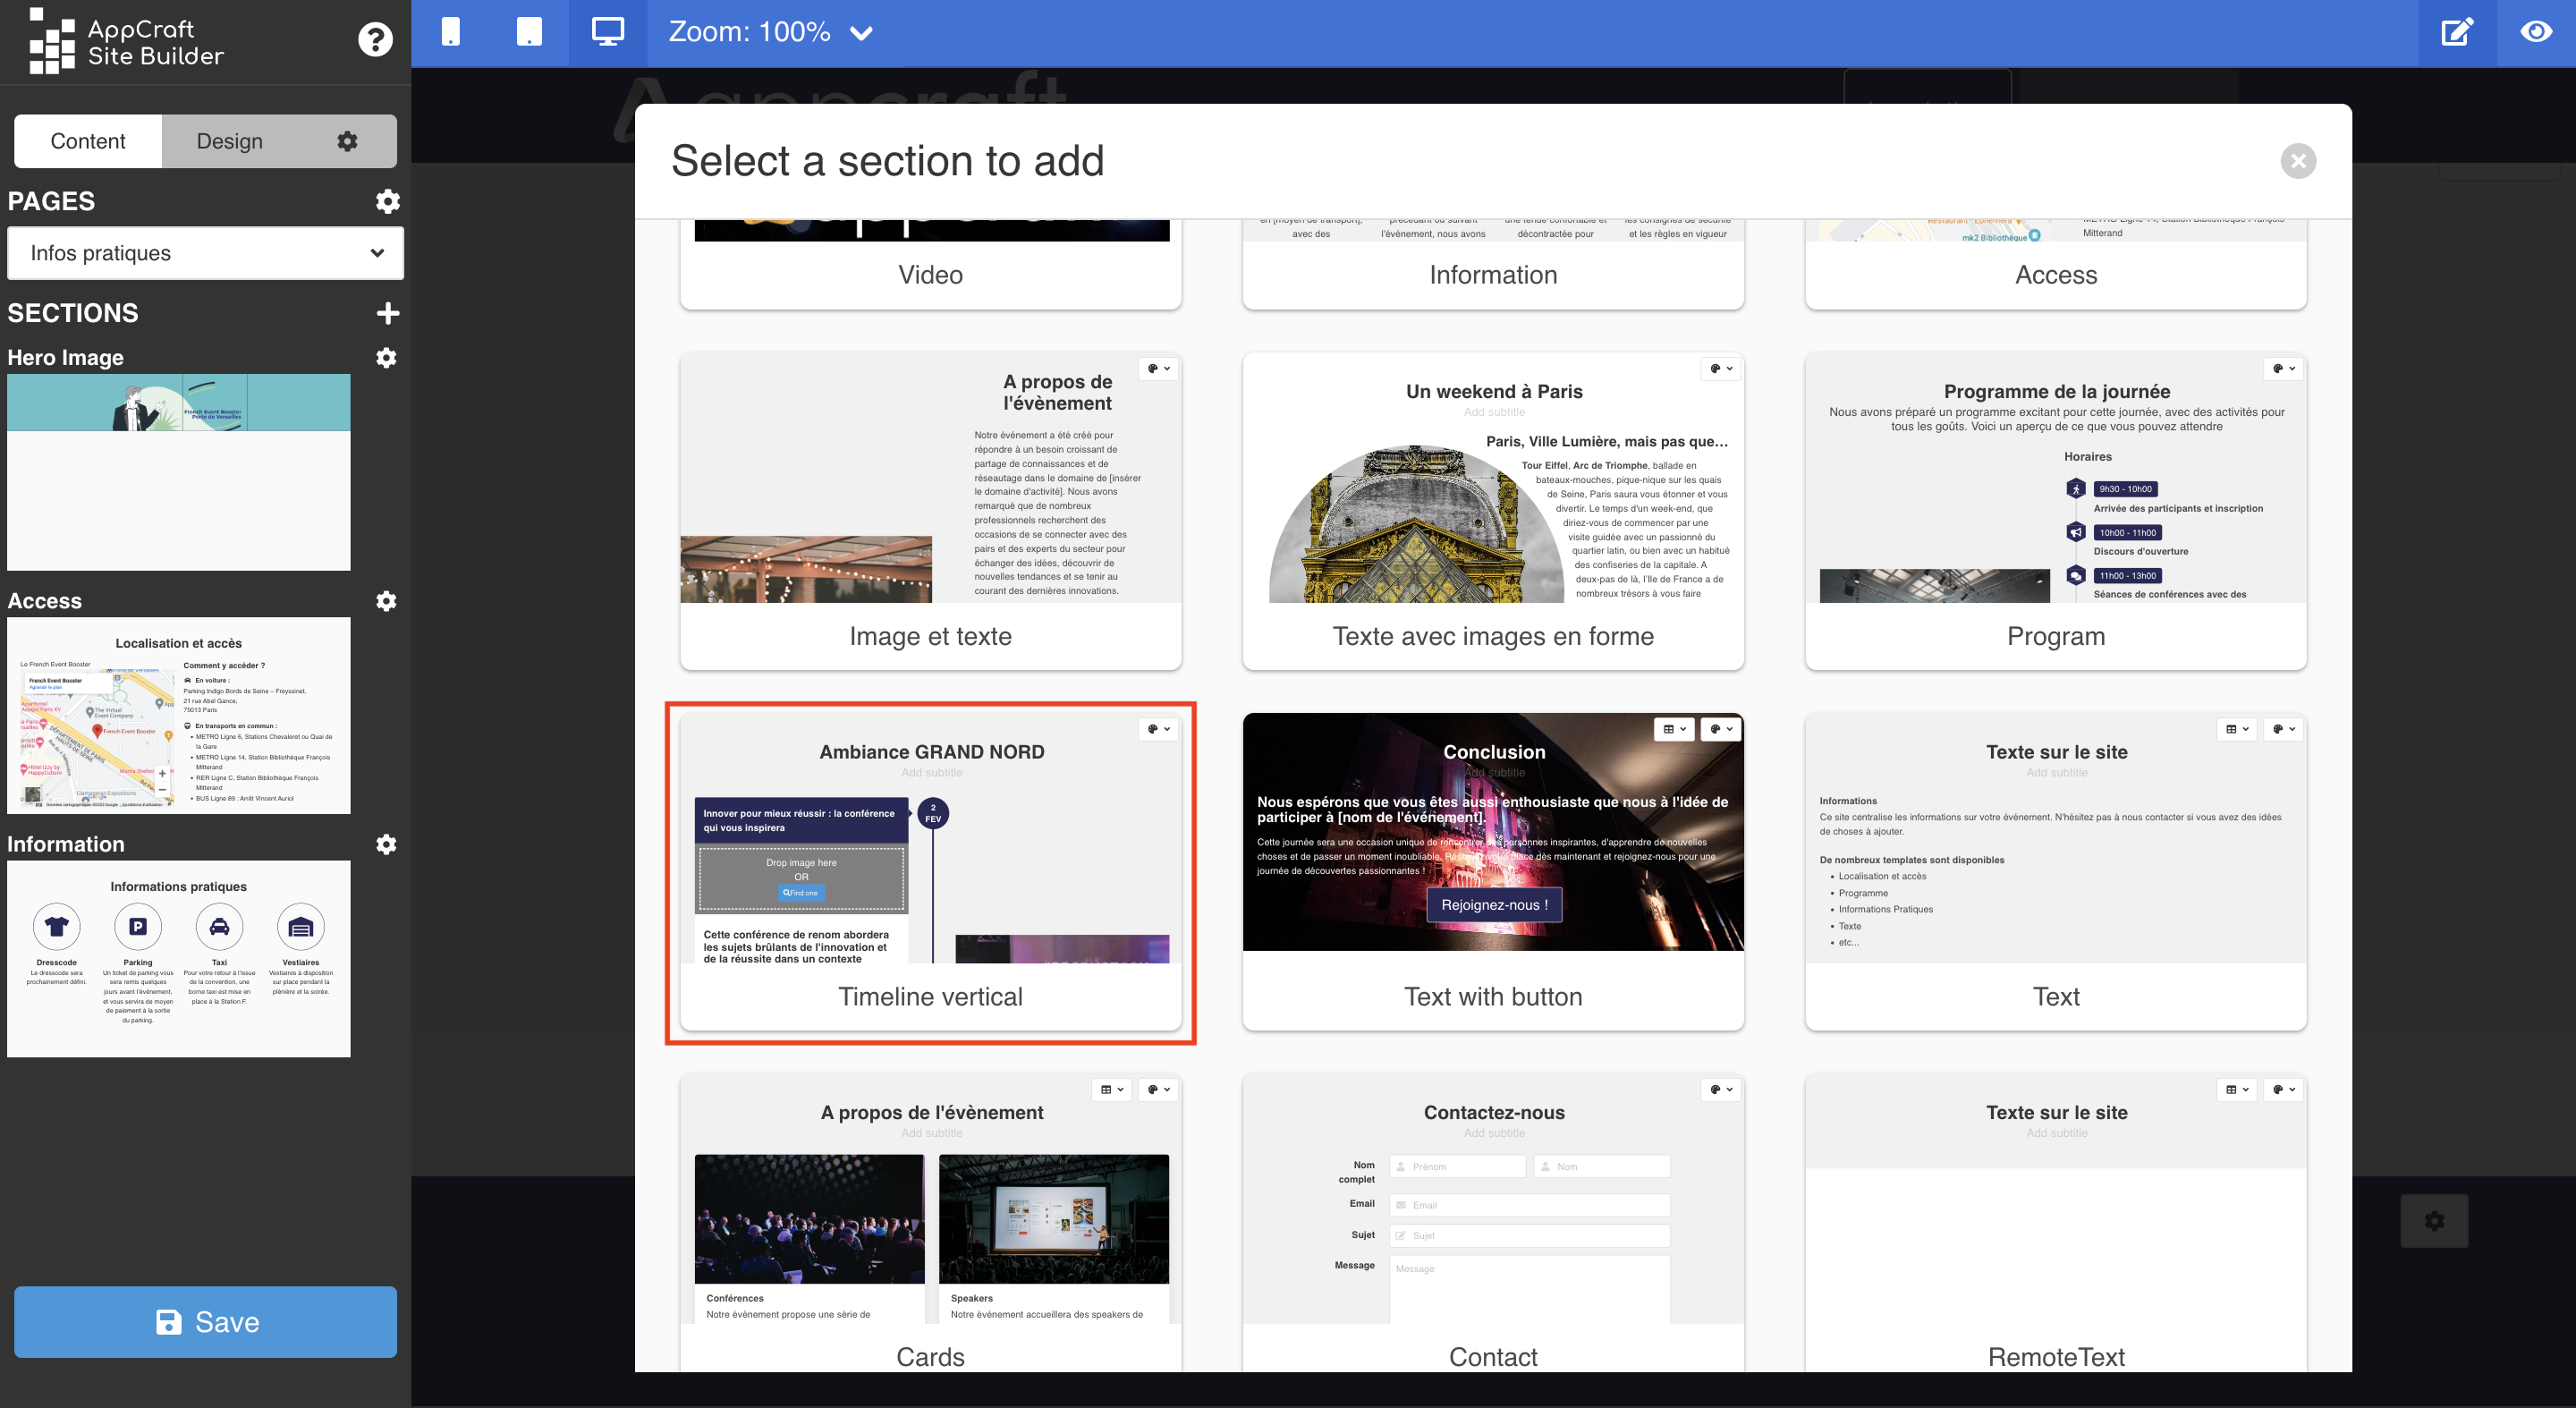Click the edit icon in top-right toolbar
The image size is (2576, 1408).
[x=2458, y=33]
